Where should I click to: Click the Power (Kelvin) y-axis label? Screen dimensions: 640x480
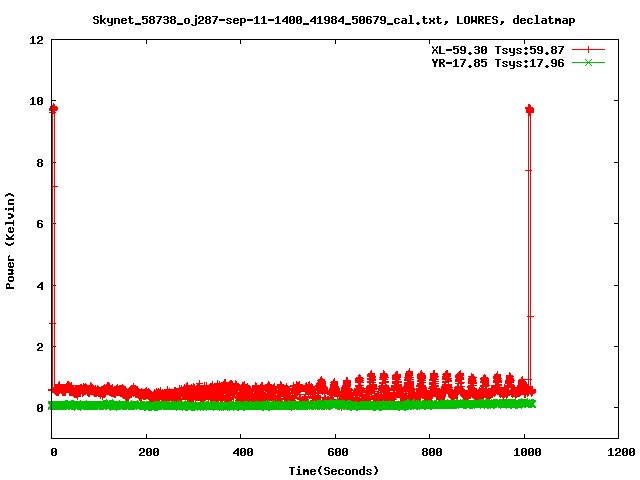pyautogui.click(x=10, y=241)
